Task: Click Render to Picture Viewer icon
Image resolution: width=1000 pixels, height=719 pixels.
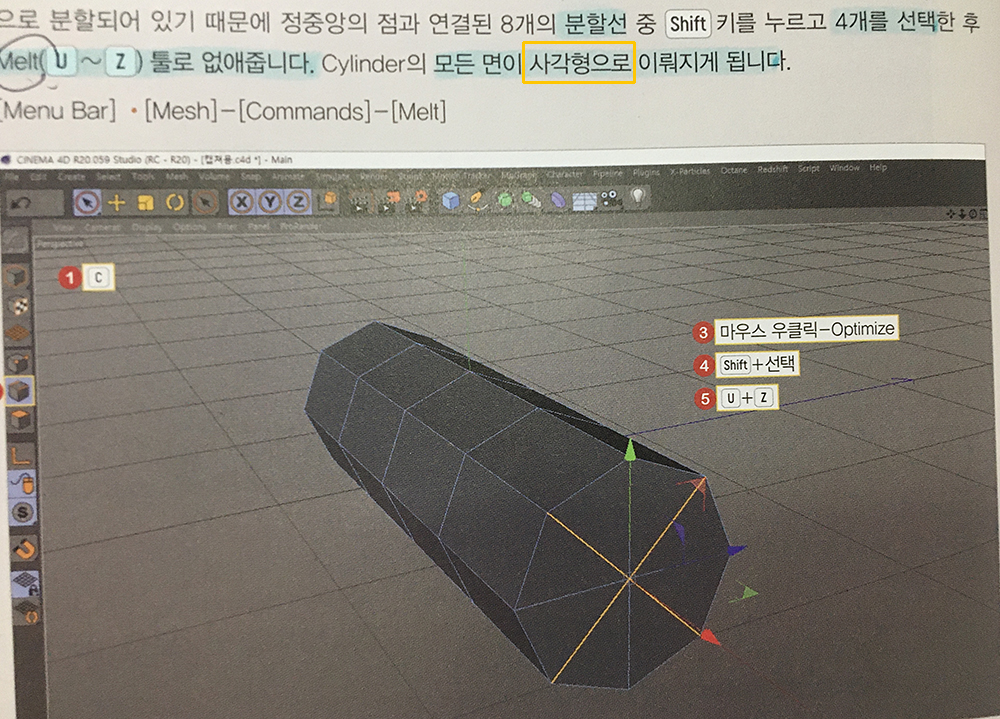Action: pyautogui.click(x=390, y=200)
